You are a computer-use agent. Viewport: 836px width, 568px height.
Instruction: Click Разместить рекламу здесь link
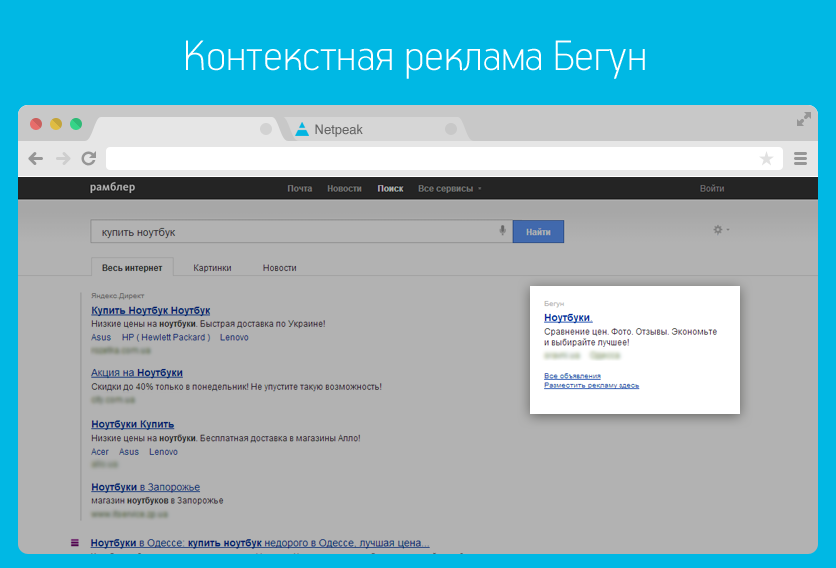coord(591,385)
